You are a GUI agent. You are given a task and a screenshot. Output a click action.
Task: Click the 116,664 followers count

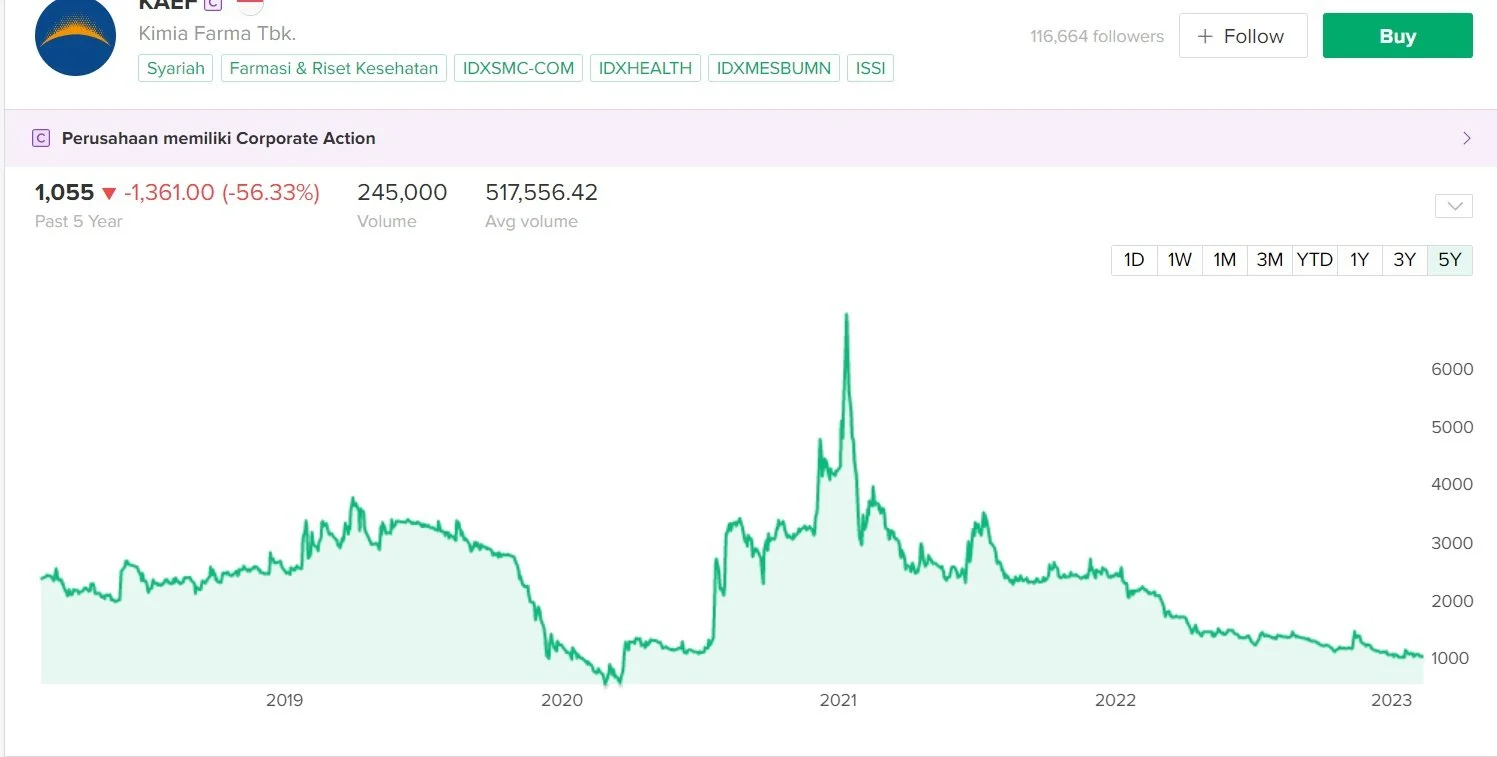click(x=1097, y=36)
